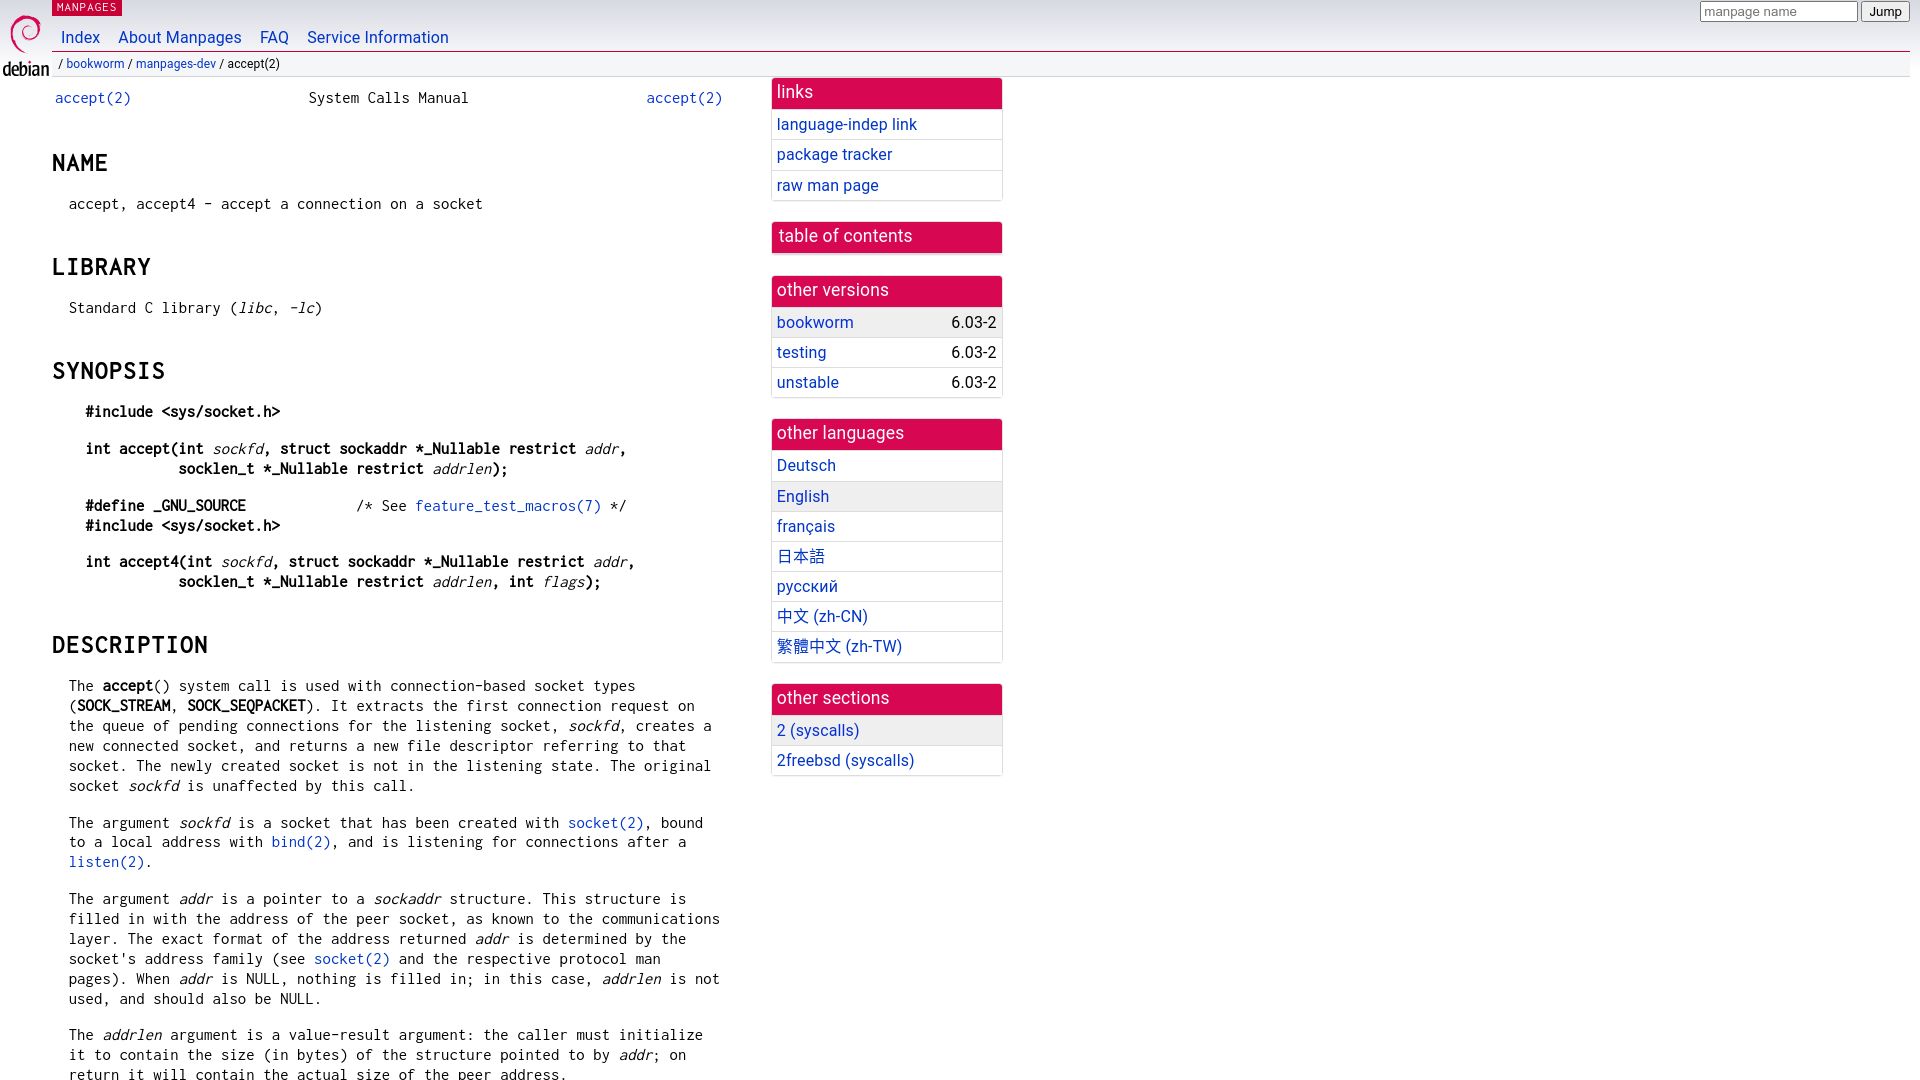Click the Debian swirl logo
The height and width of the screenshot is (1080, 1920).
tap(25, 46)
